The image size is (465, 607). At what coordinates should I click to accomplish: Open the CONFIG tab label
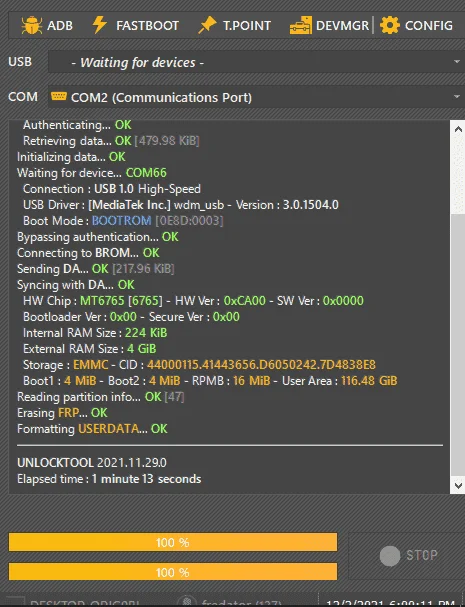coord(429,26)
